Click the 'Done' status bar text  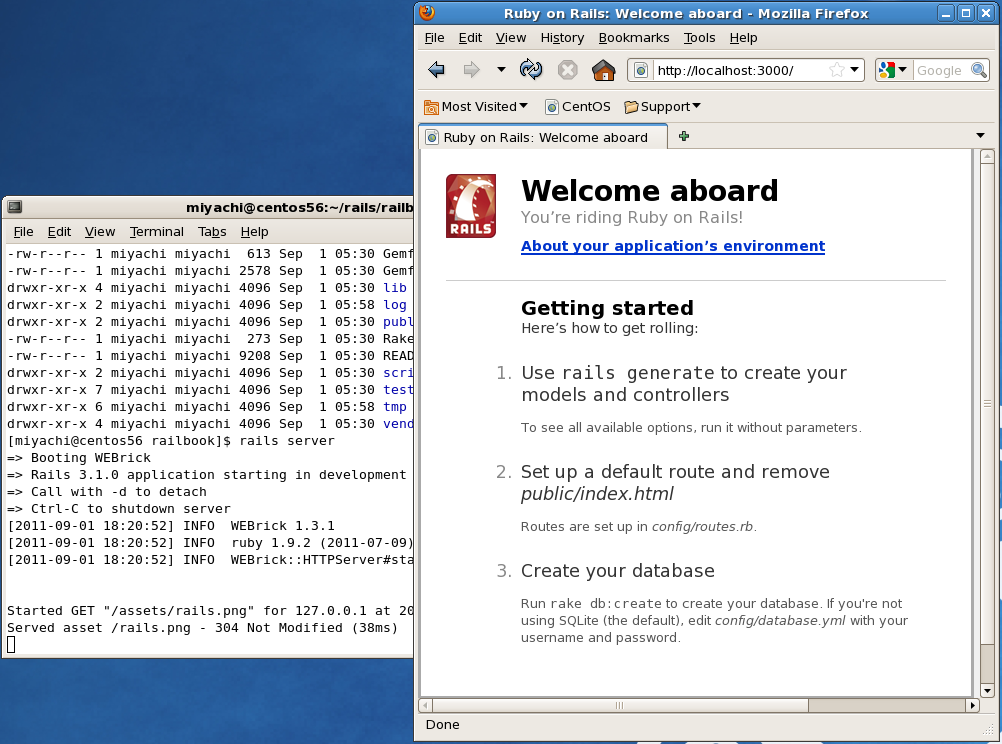(442, 724)
